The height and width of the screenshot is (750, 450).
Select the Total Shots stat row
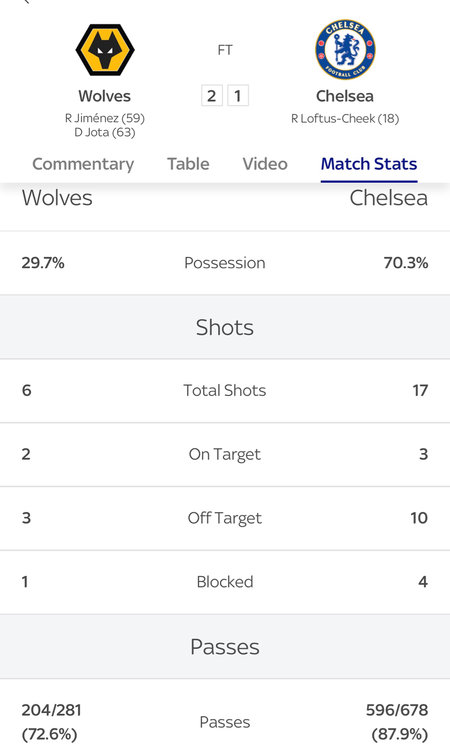[x=225, y=390]
